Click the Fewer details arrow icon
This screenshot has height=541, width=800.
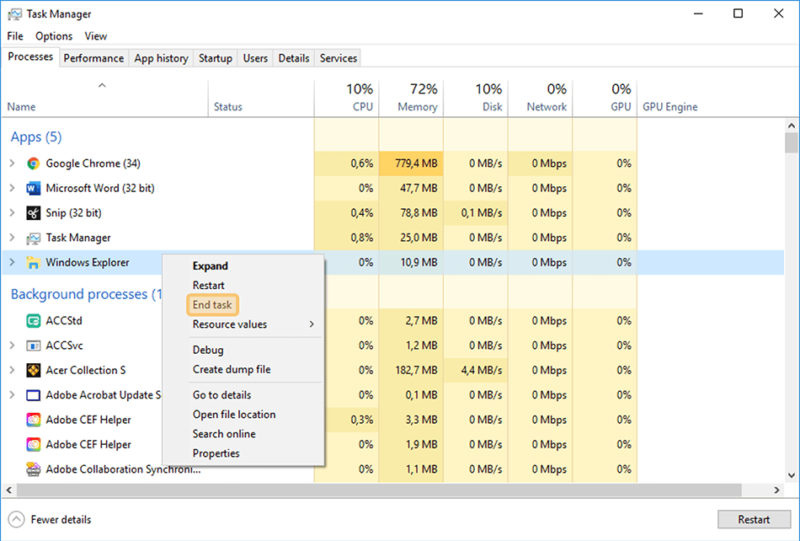[x=16, y=520]
